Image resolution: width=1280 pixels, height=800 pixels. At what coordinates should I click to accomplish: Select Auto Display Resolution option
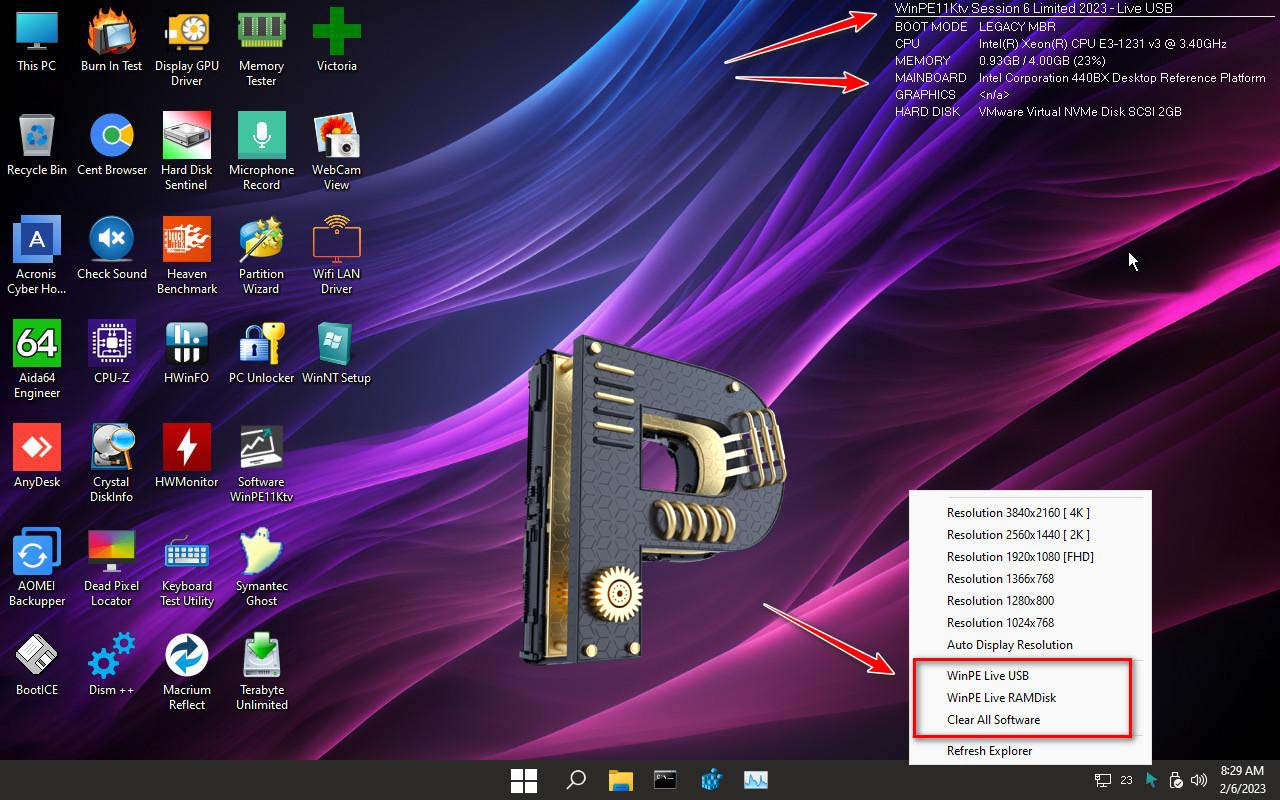point(1009,645)
